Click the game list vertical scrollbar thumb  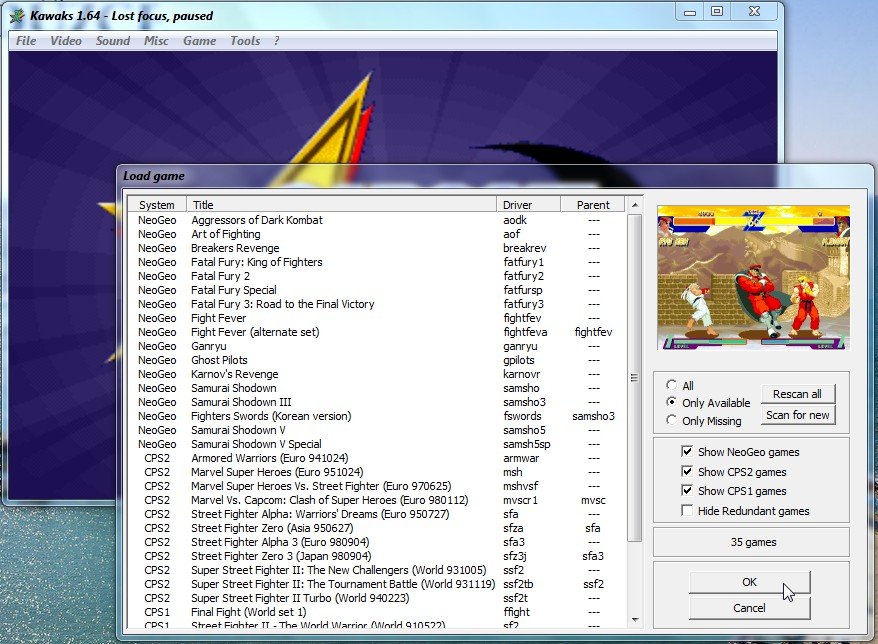(x=634, y=377)
